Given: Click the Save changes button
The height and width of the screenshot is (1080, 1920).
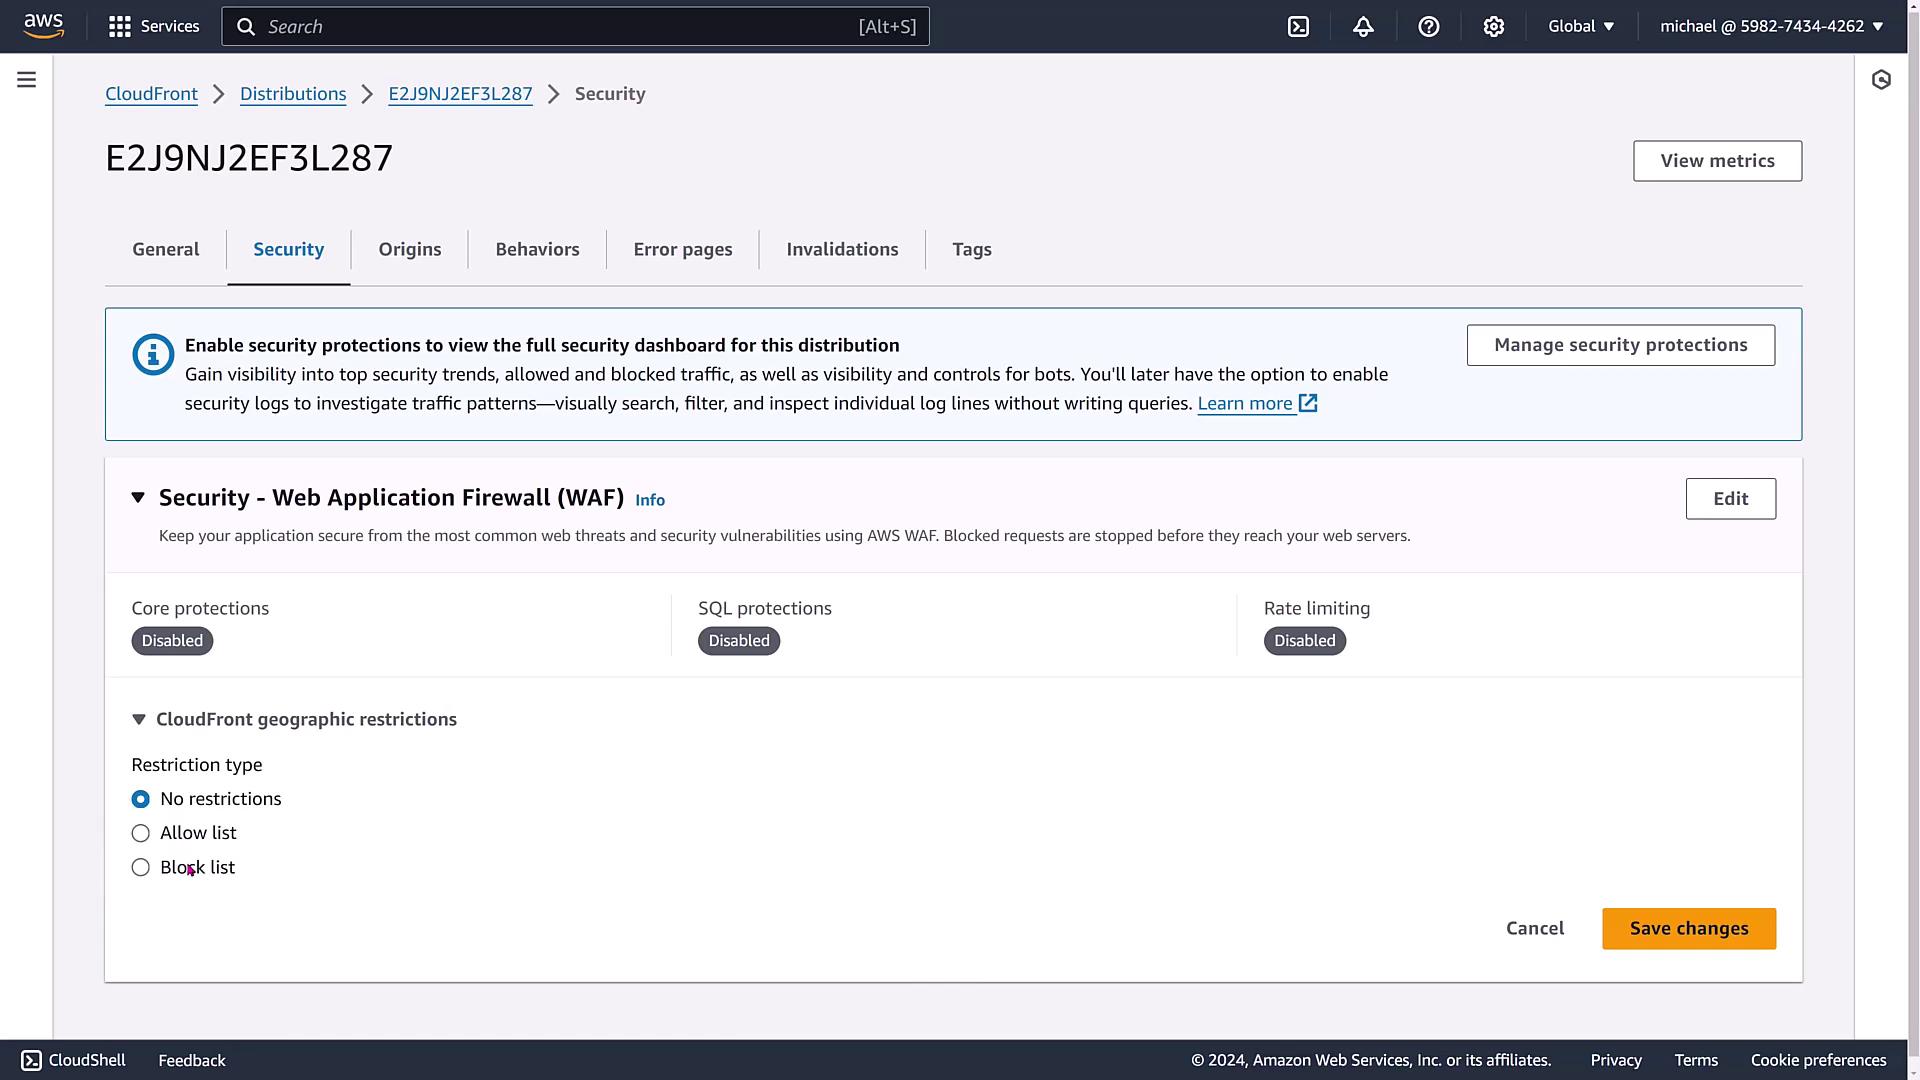Looking at the screenshot, I should pos(1688,929).
